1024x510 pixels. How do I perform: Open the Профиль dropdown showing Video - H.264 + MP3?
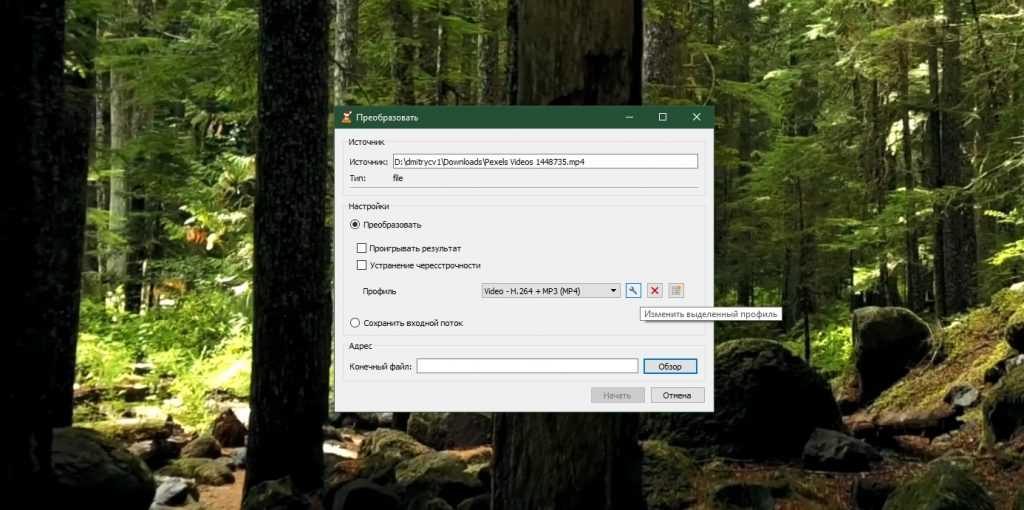pos(551,291)
